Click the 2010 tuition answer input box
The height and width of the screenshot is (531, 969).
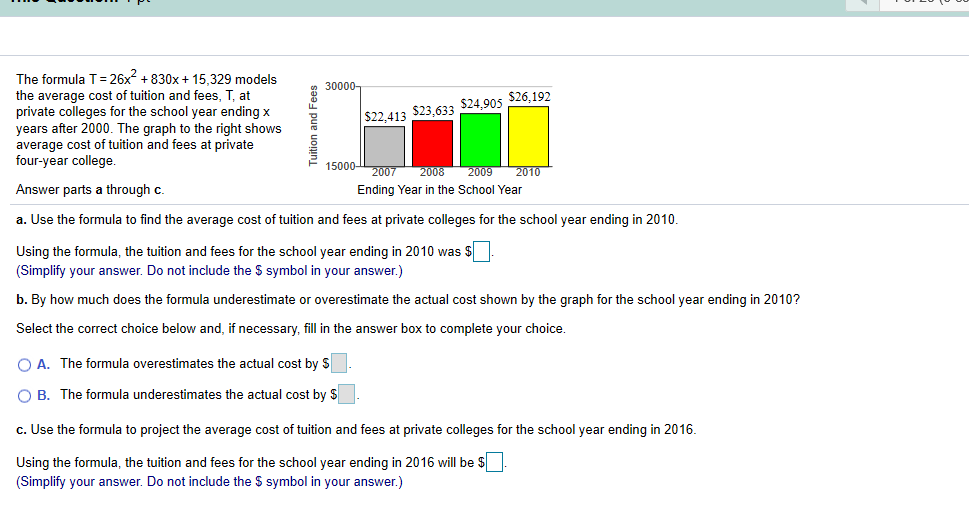pos(481,252)
